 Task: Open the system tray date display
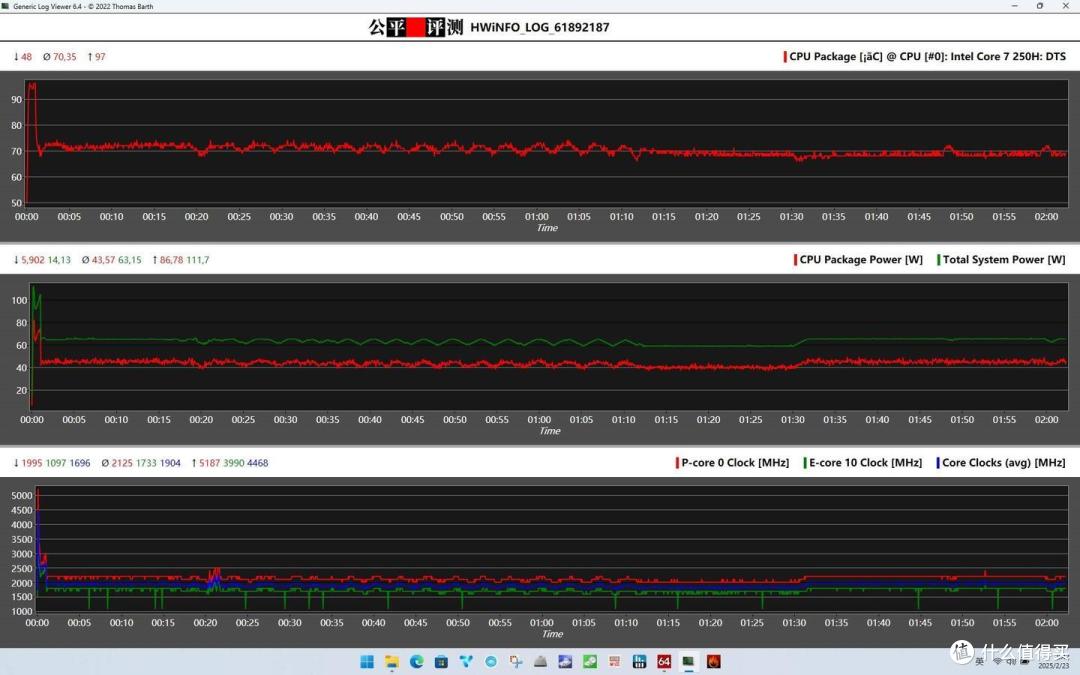(x=1052, y=665)
